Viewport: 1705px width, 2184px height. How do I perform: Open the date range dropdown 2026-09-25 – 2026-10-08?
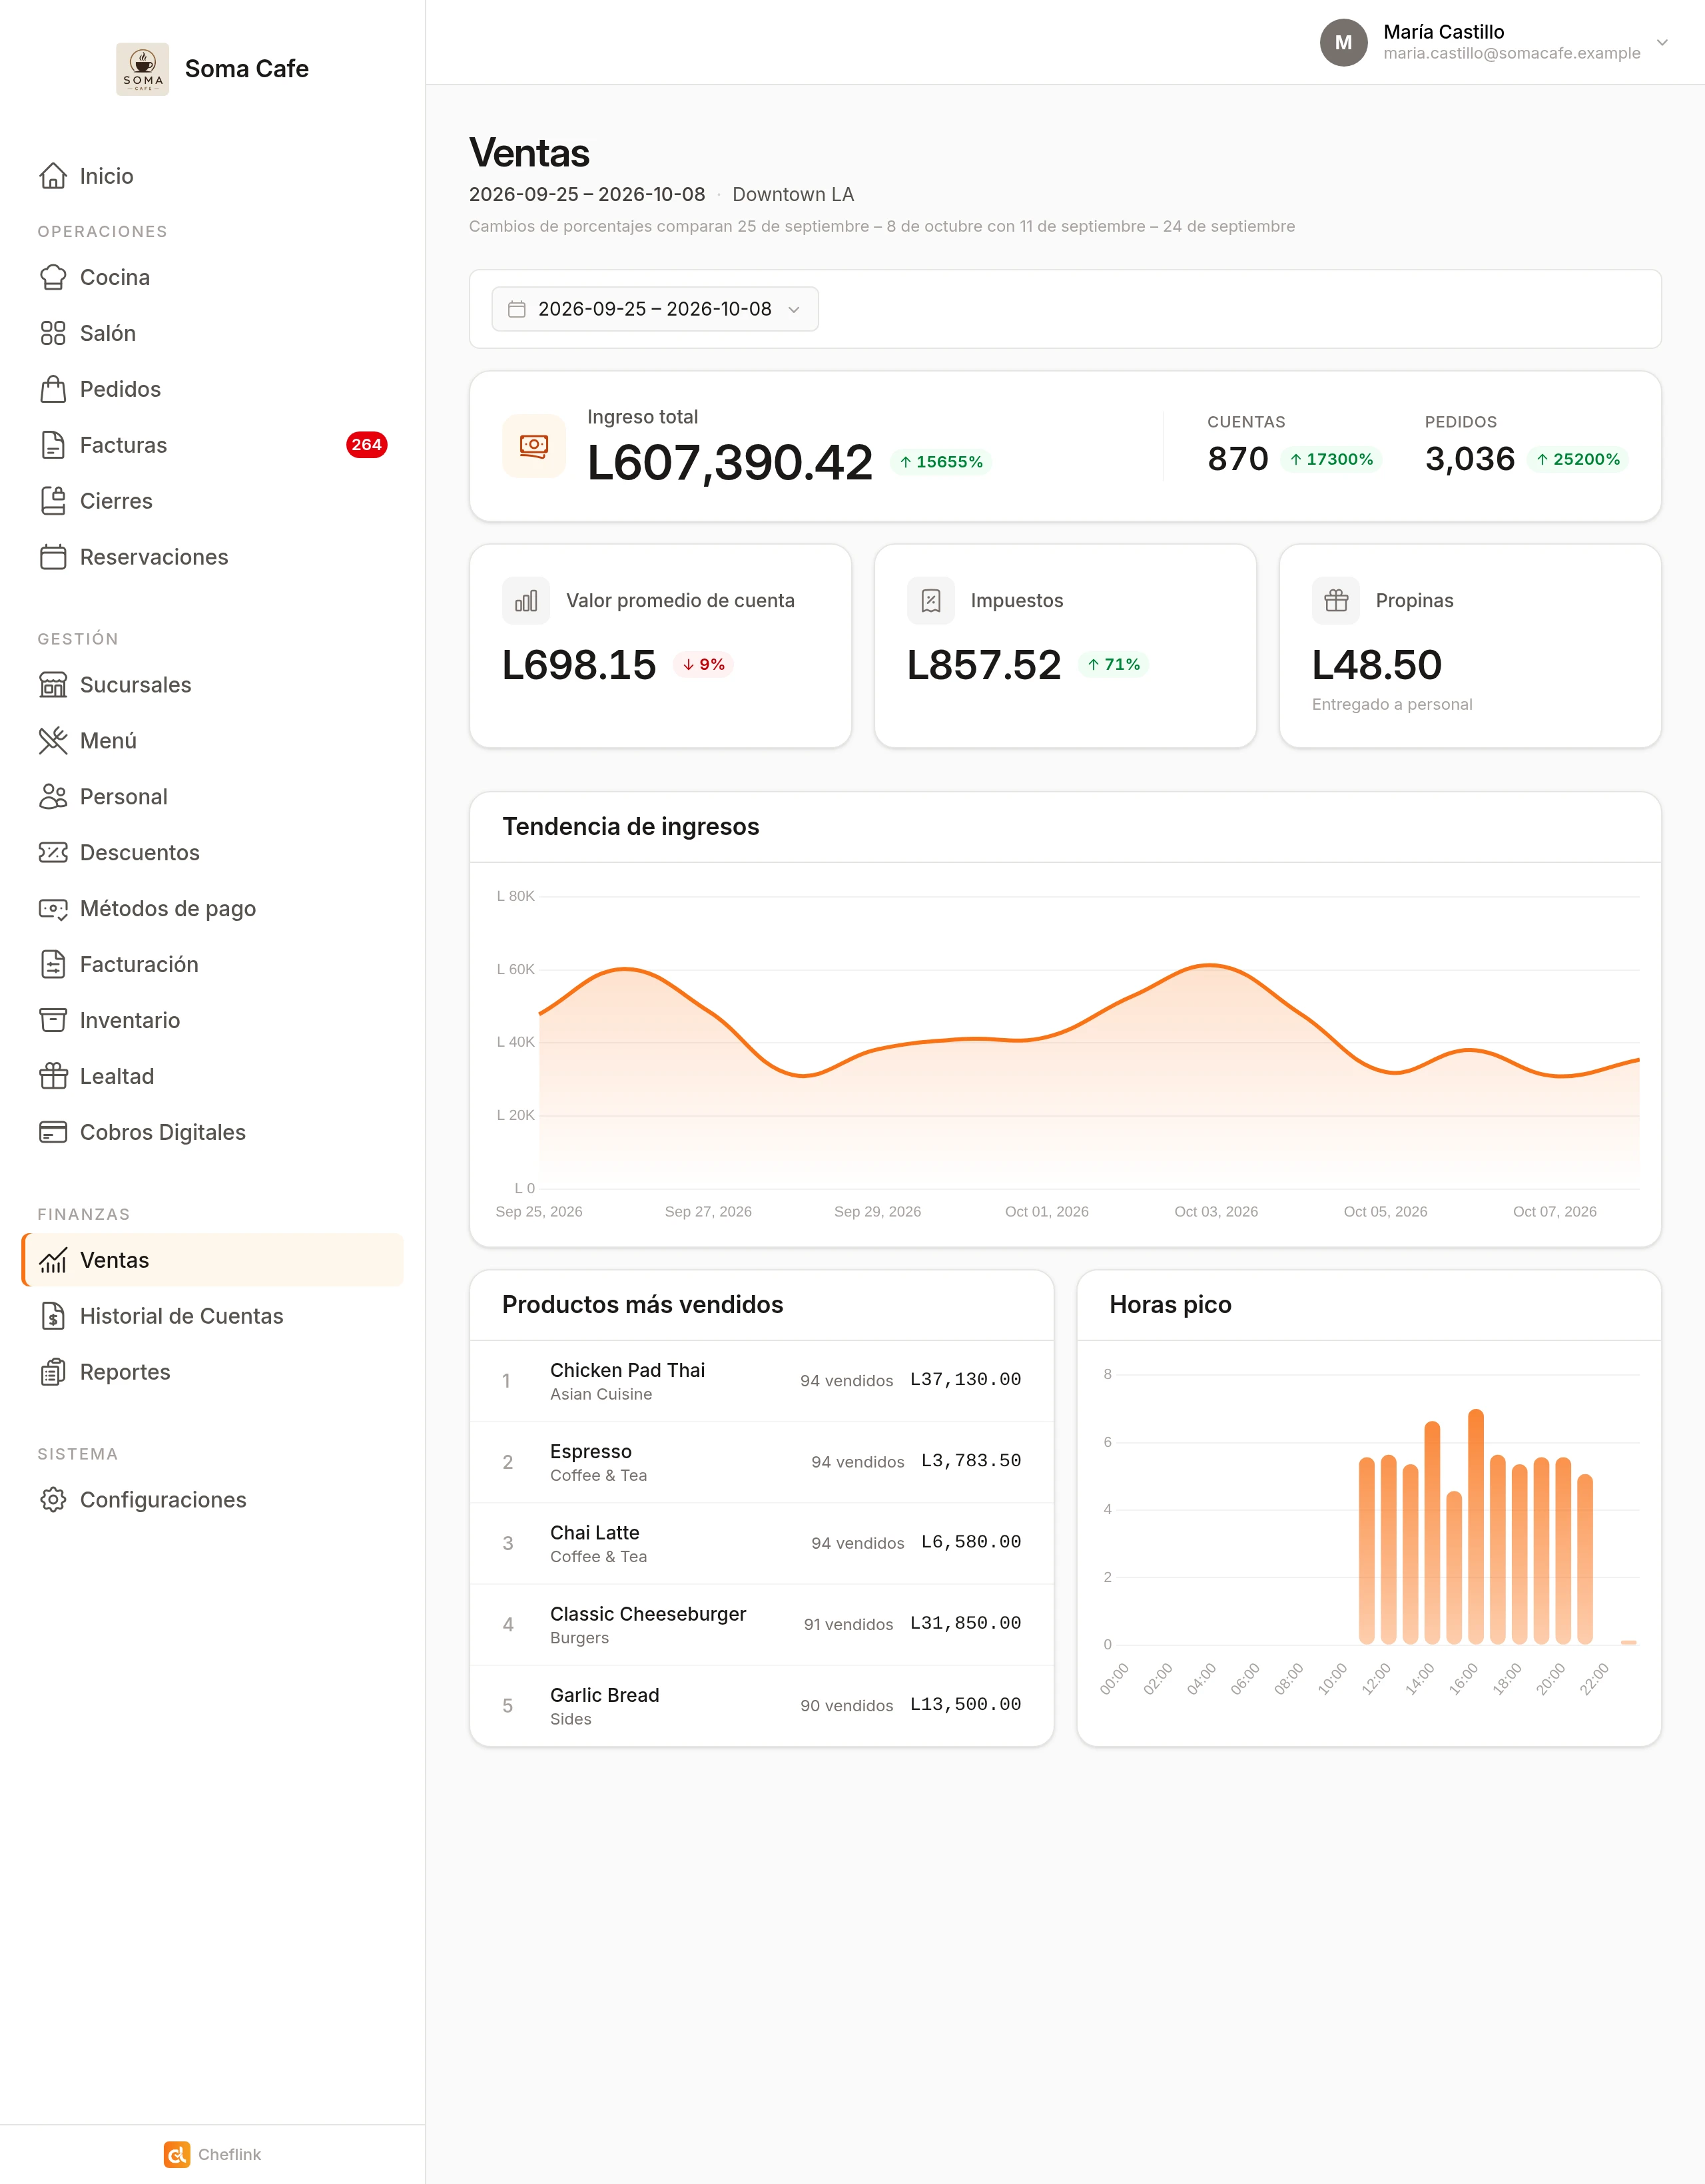pos(655,309)
